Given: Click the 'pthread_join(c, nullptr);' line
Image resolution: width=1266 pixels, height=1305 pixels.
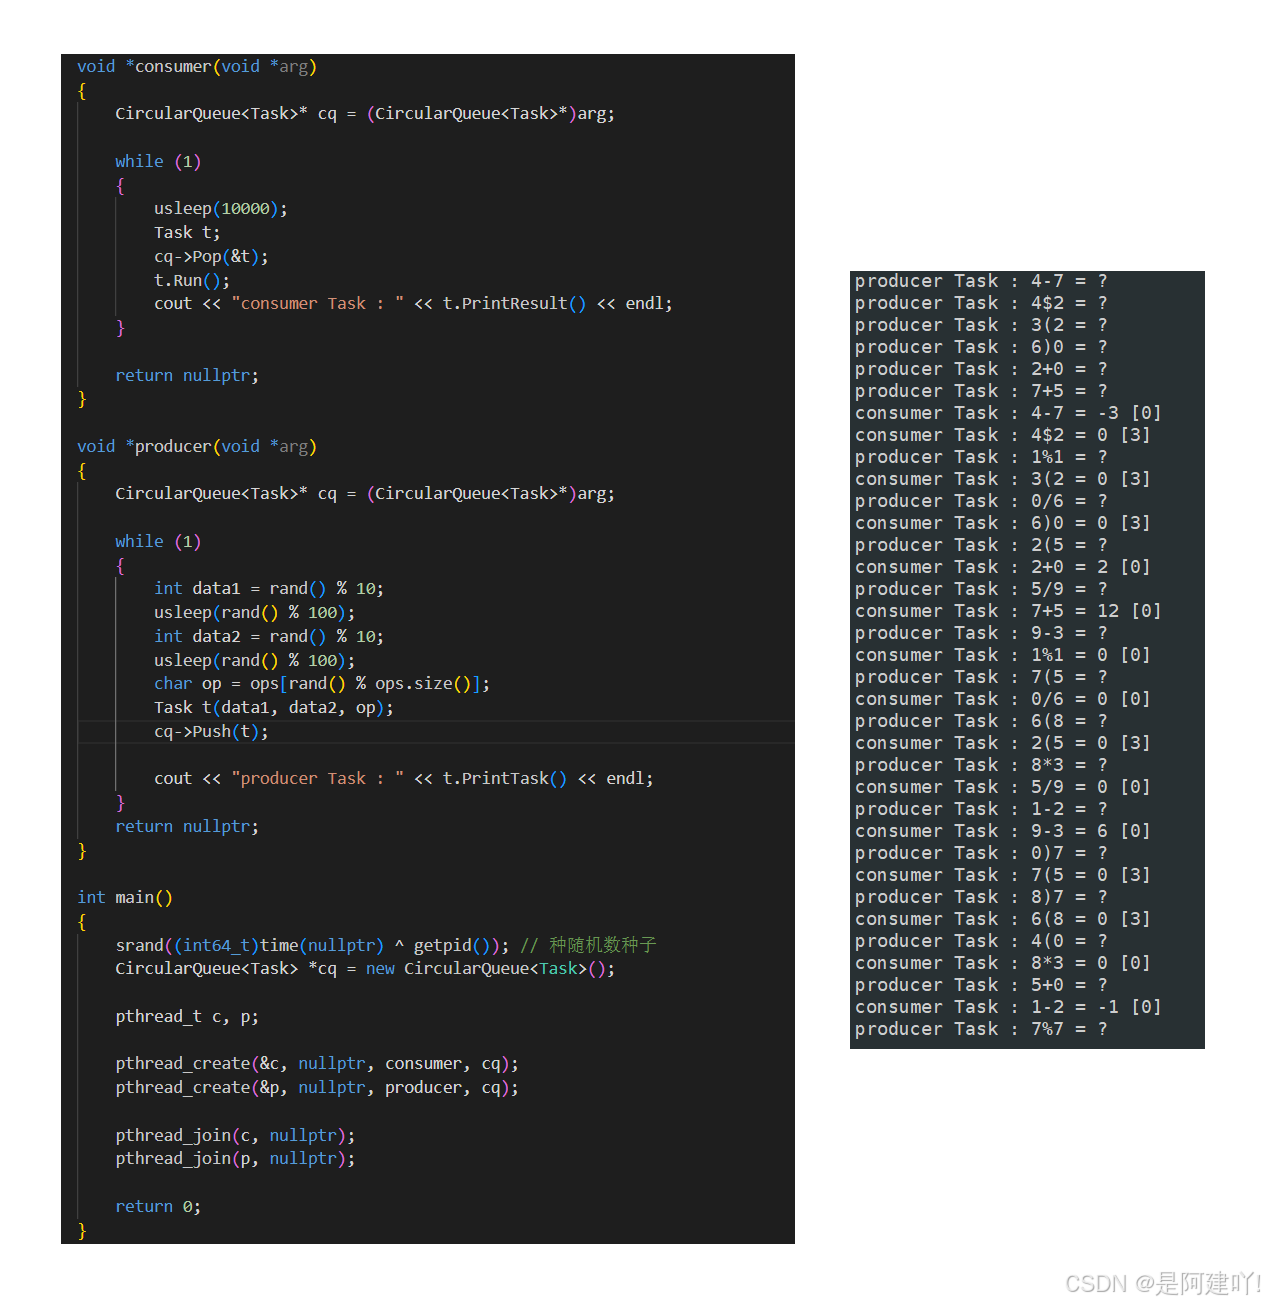Looking at the screenshot, I should (235, 1135).
